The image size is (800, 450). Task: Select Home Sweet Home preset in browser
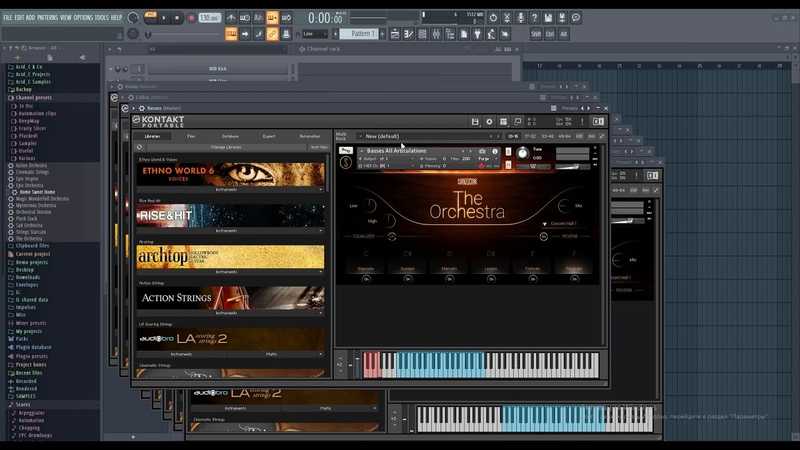(37, 192)
